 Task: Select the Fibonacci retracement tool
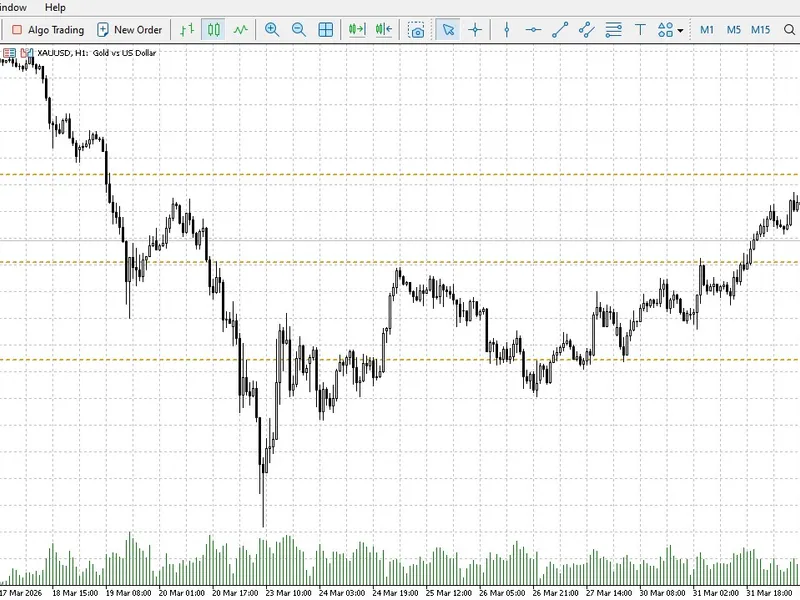coord(613,30)
